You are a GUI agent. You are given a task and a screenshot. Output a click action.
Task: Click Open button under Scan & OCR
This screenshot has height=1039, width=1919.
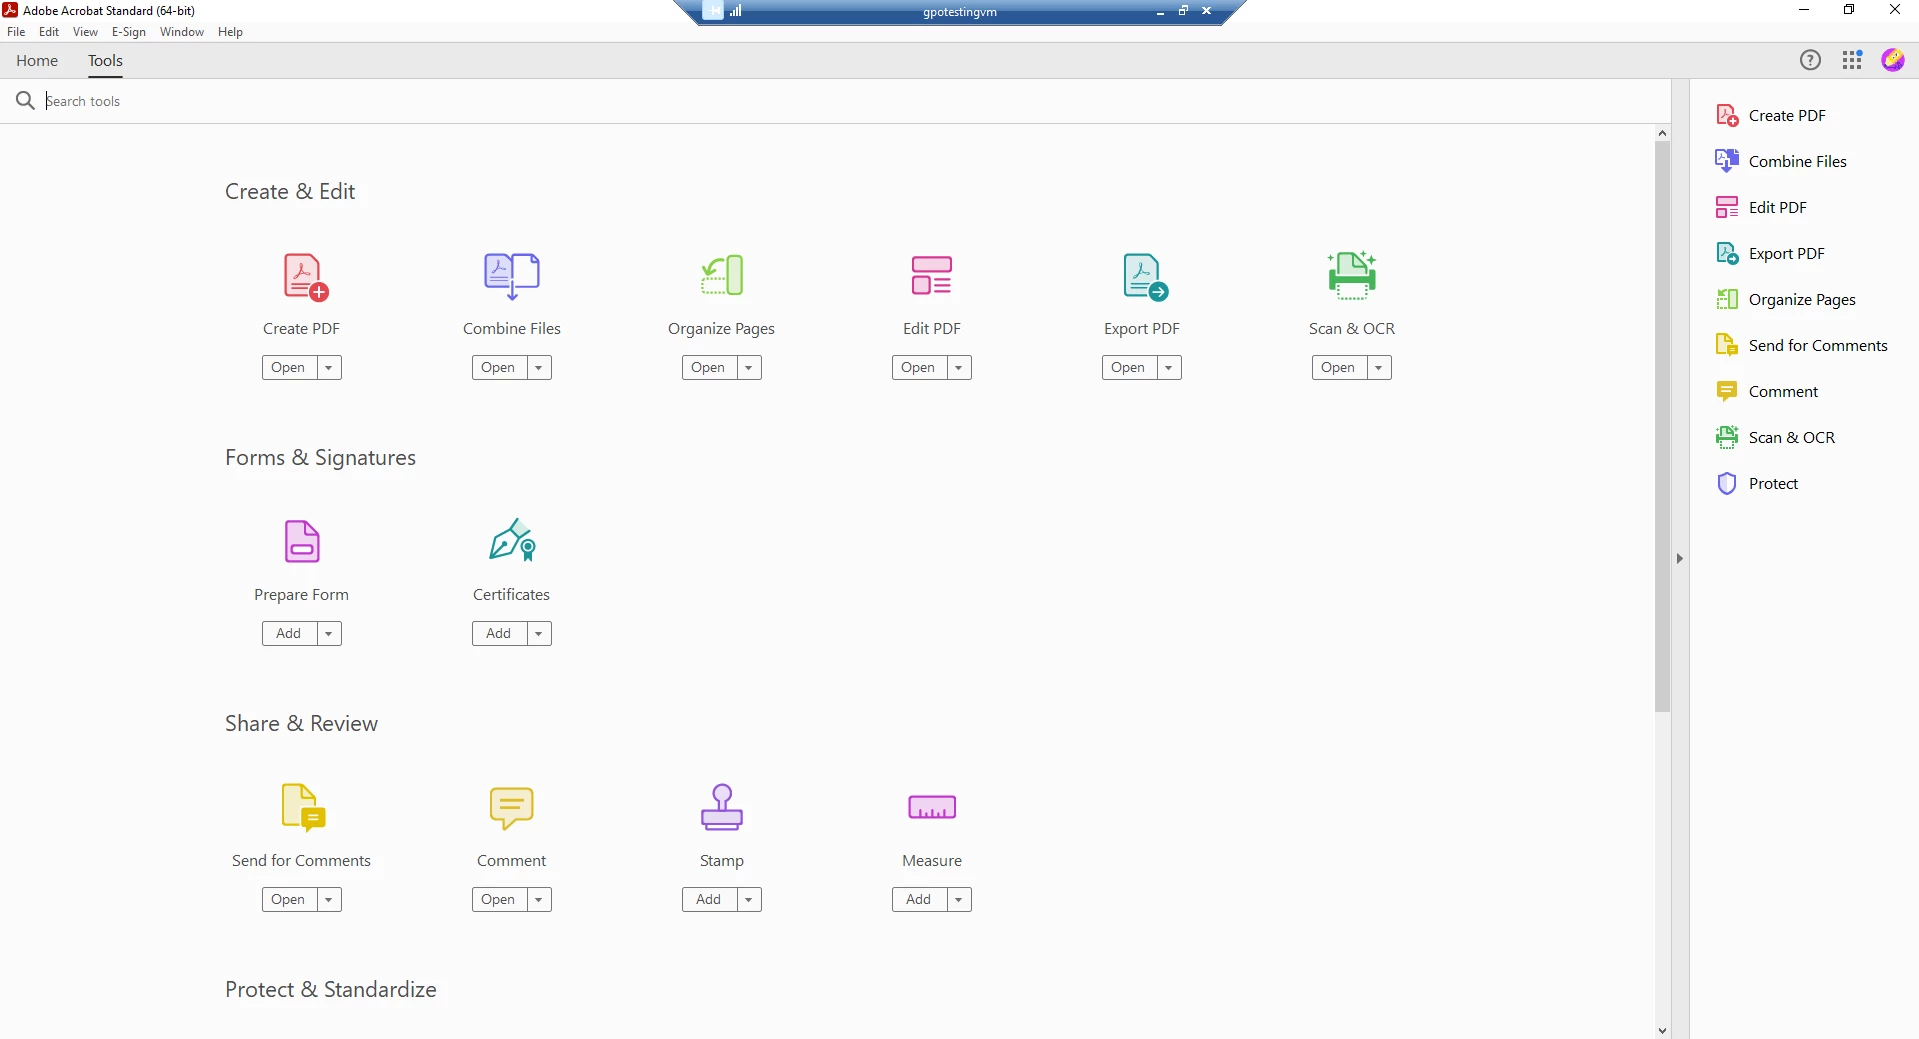click(x=1339, y=368)
